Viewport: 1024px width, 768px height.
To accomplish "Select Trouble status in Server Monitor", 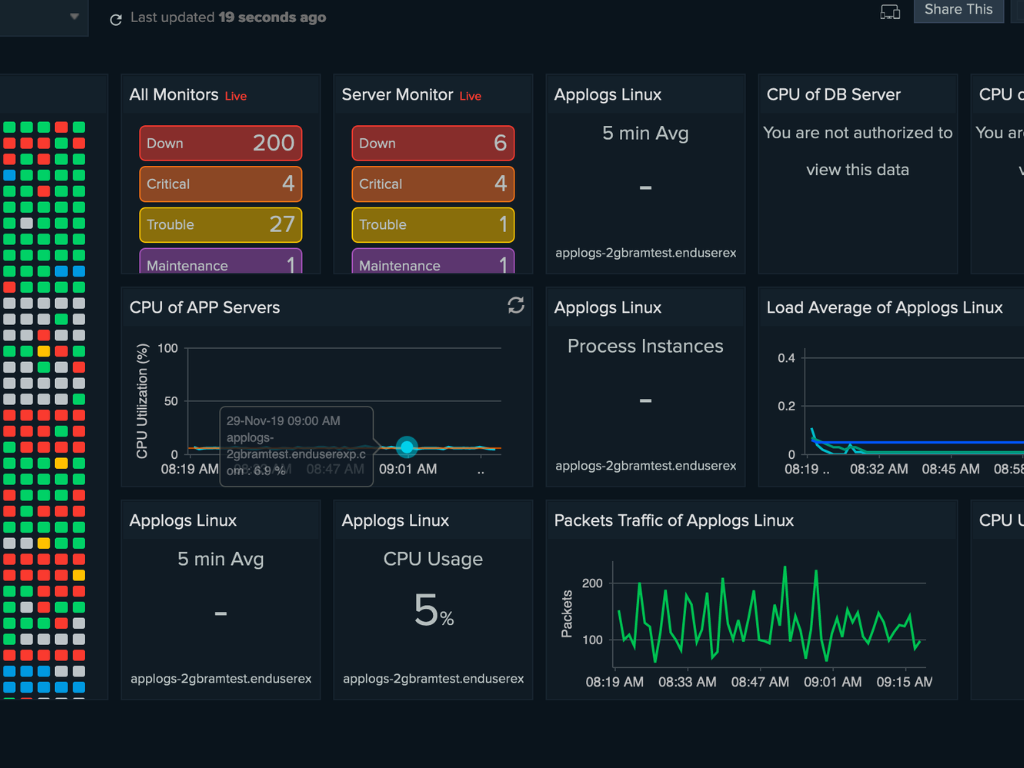I will [x=432, y=225].
